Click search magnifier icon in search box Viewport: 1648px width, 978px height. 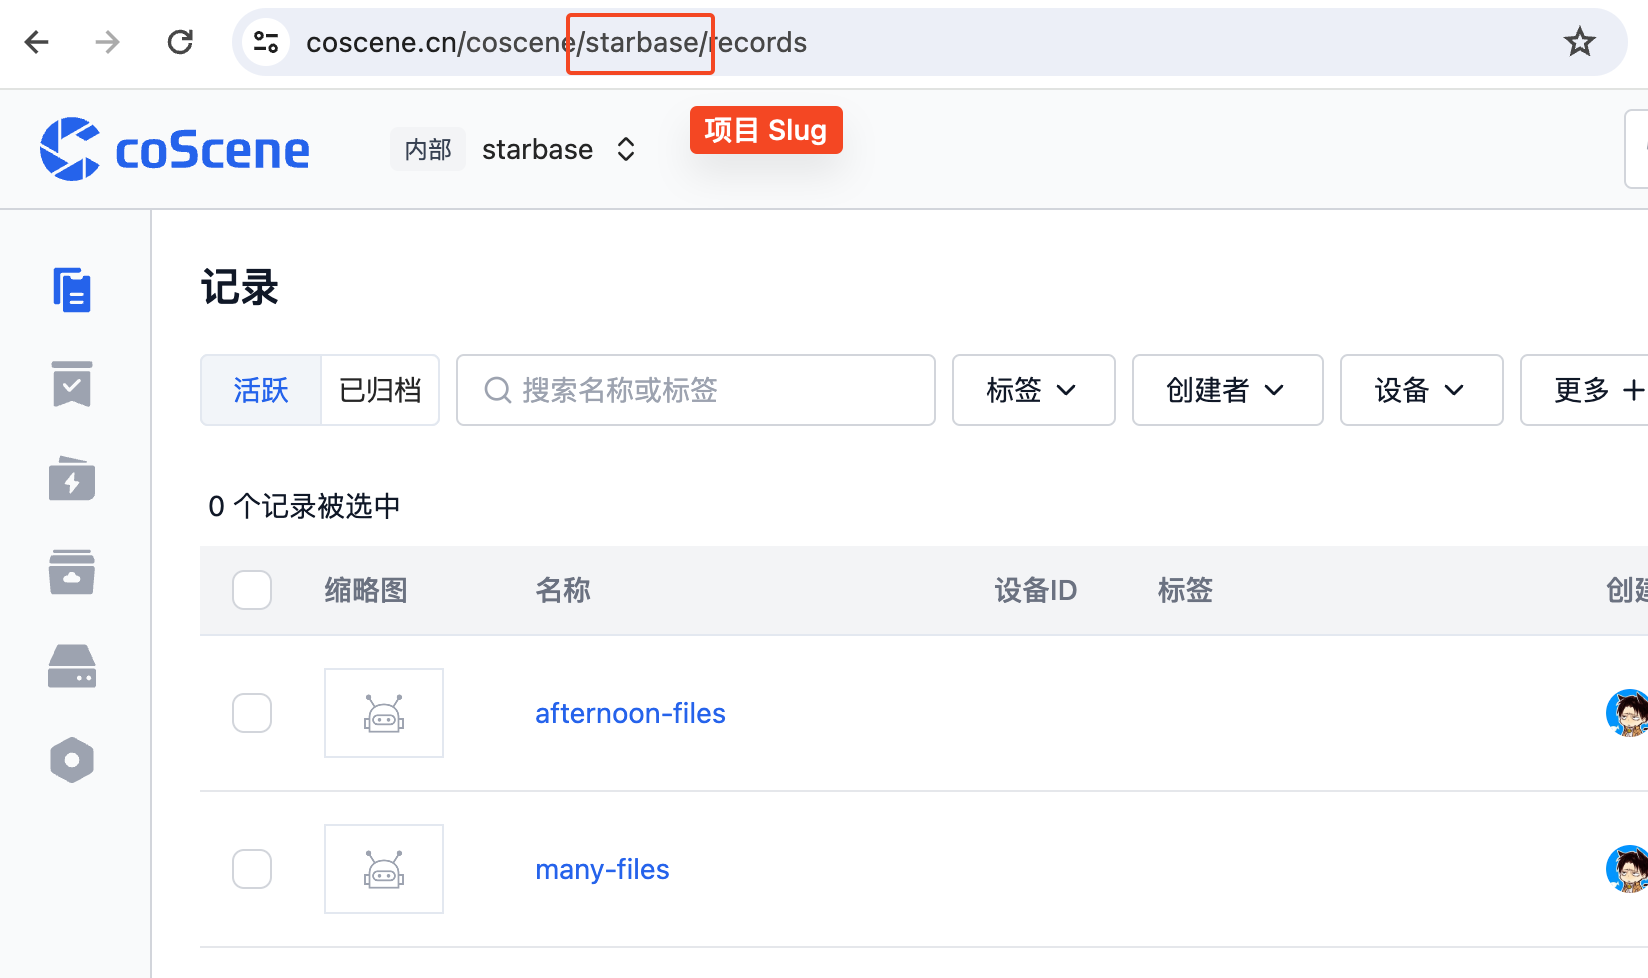click(x=497, y=390)
